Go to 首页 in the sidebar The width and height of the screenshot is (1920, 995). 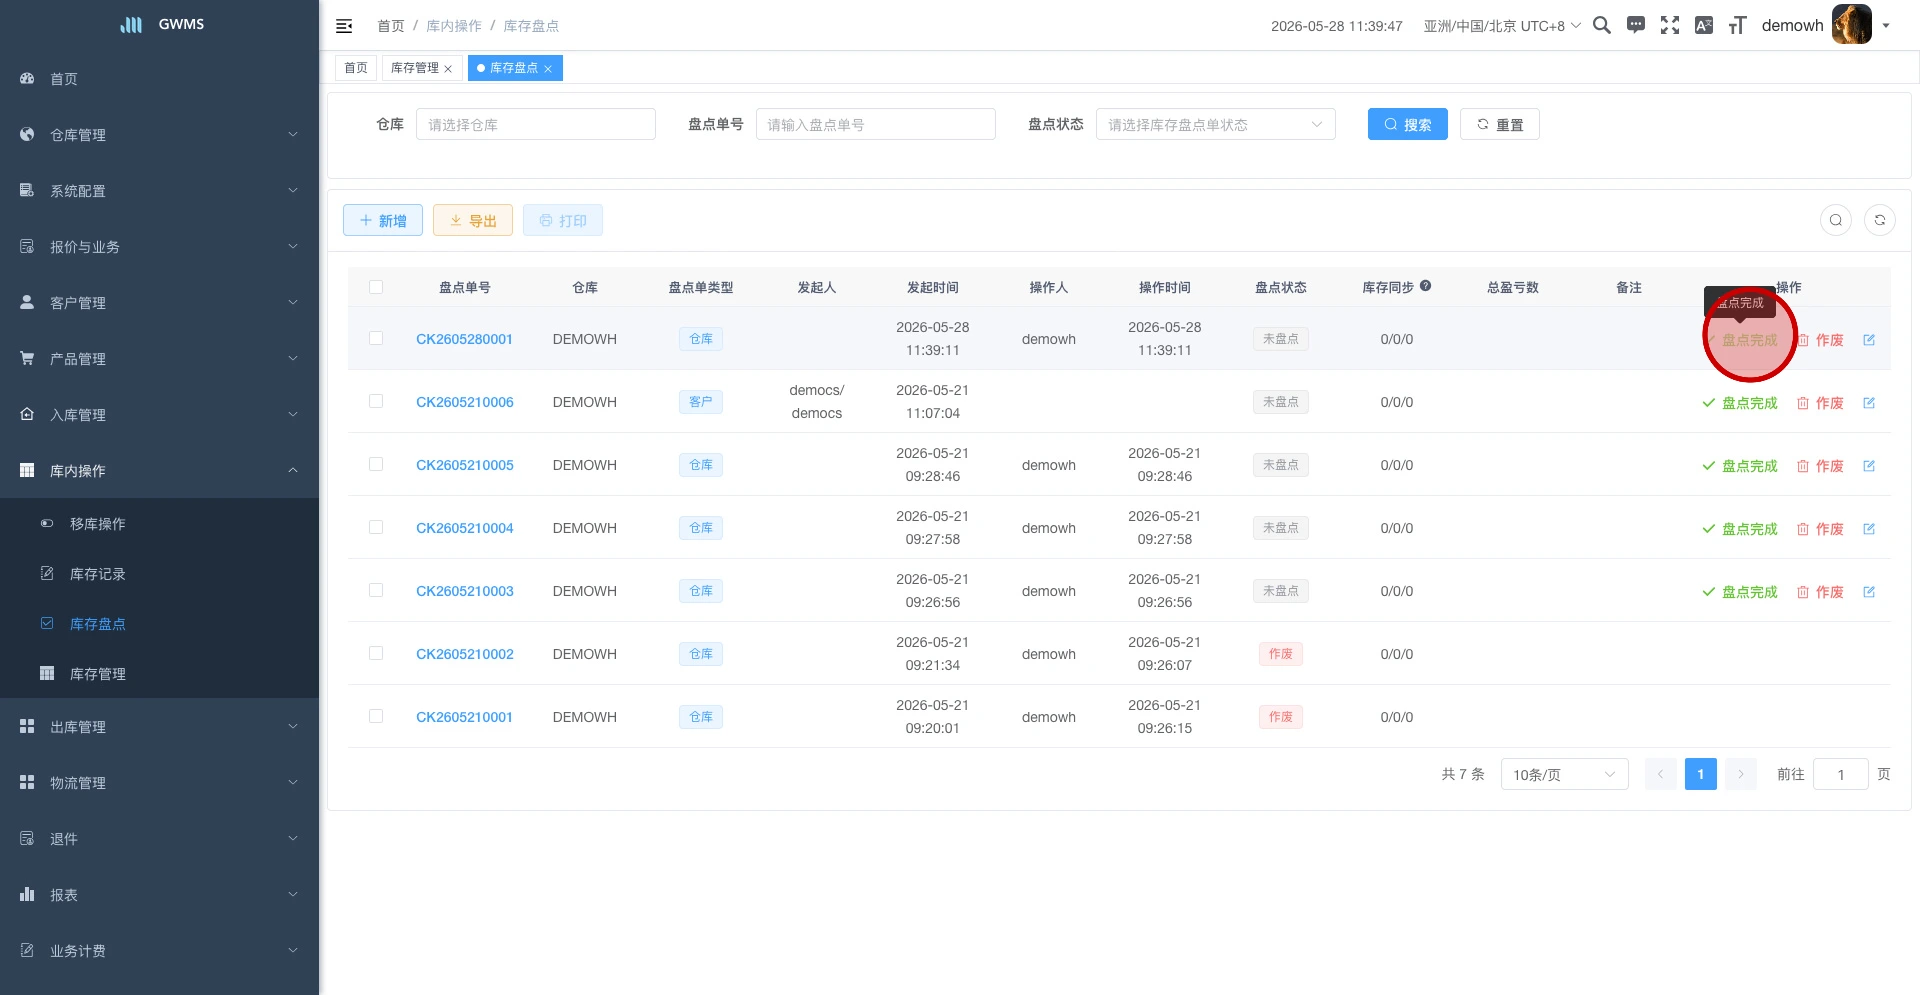pos(159,79)
